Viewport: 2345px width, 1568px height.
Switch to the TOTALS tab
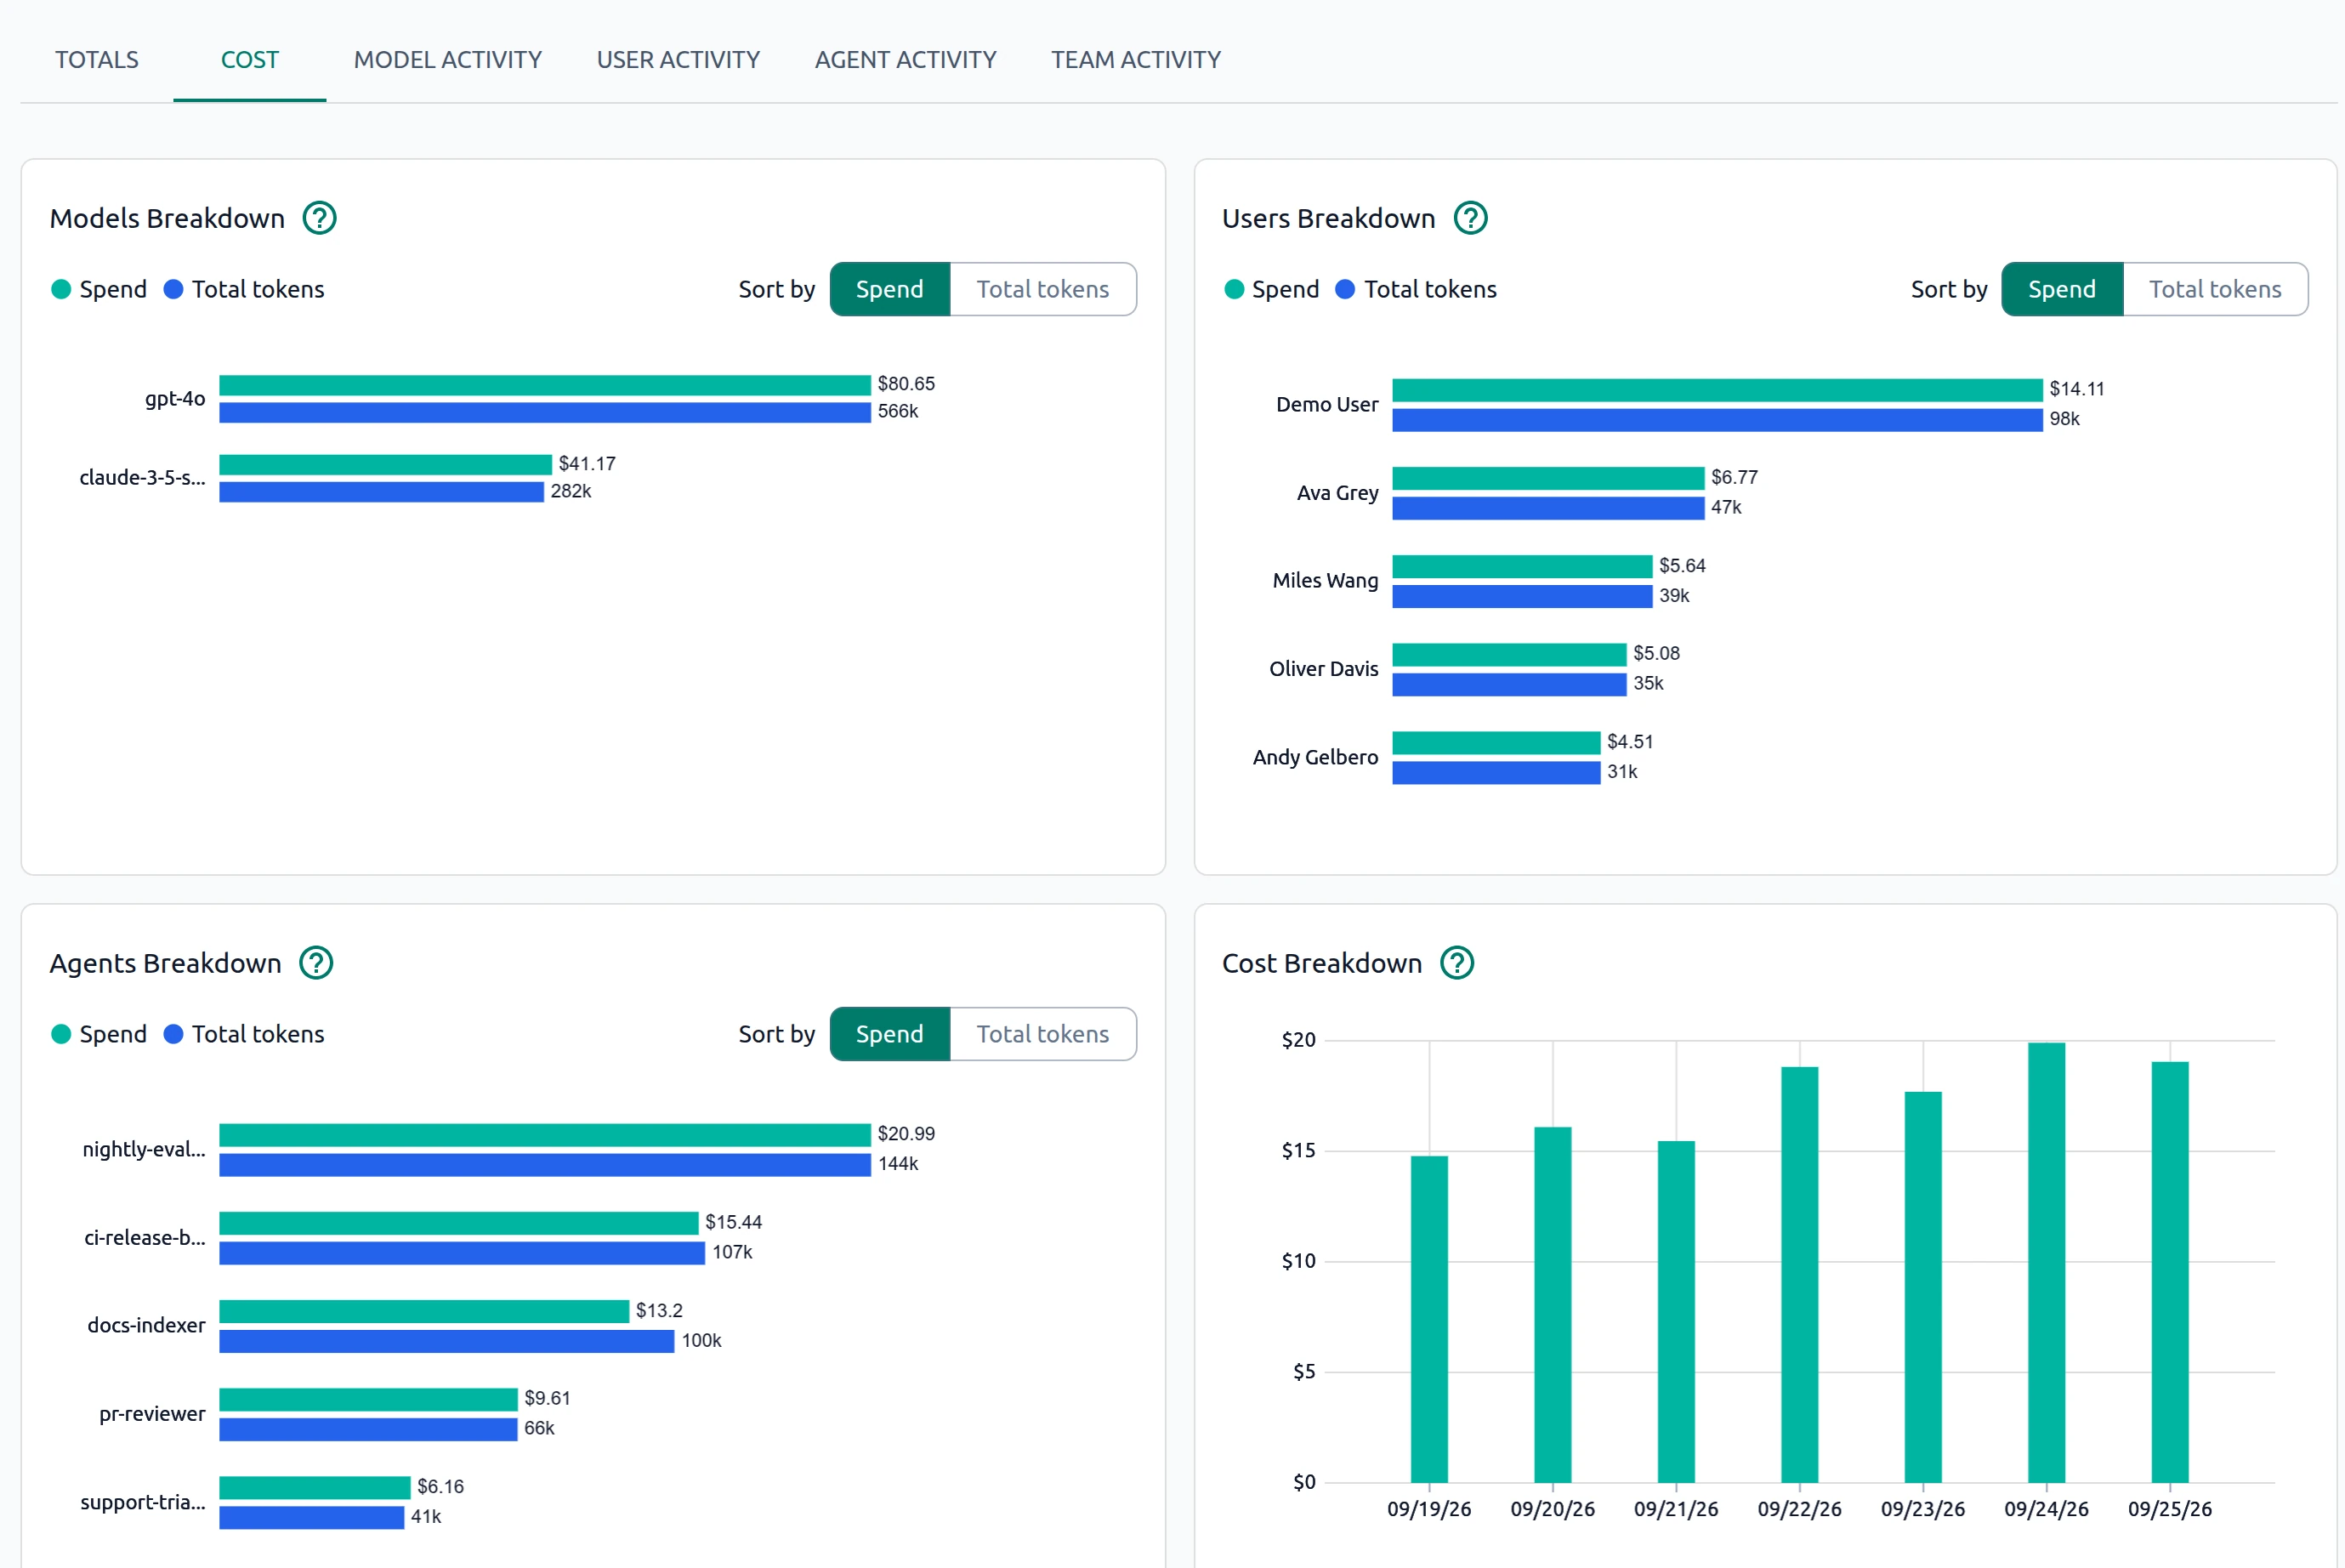(97, 60)
